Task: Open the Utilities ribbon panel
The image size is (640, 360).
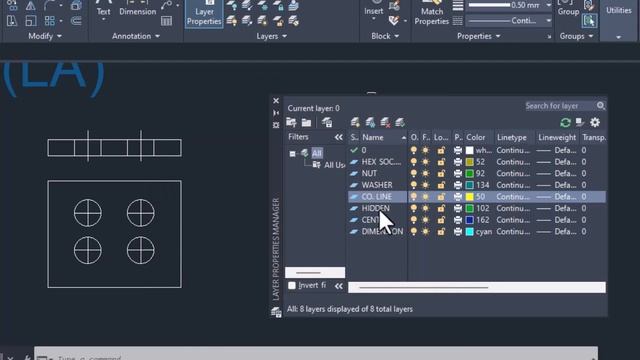Action: [619, 20]
